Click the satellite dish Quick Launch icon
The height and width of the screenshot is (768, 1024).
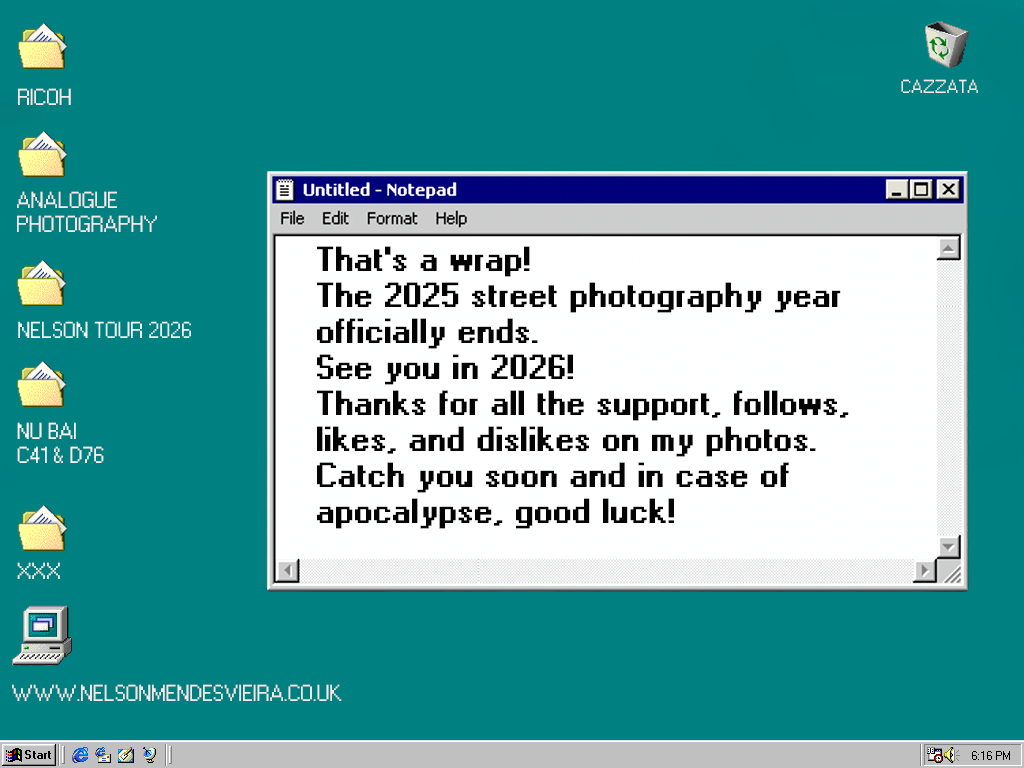pos(150,755)
